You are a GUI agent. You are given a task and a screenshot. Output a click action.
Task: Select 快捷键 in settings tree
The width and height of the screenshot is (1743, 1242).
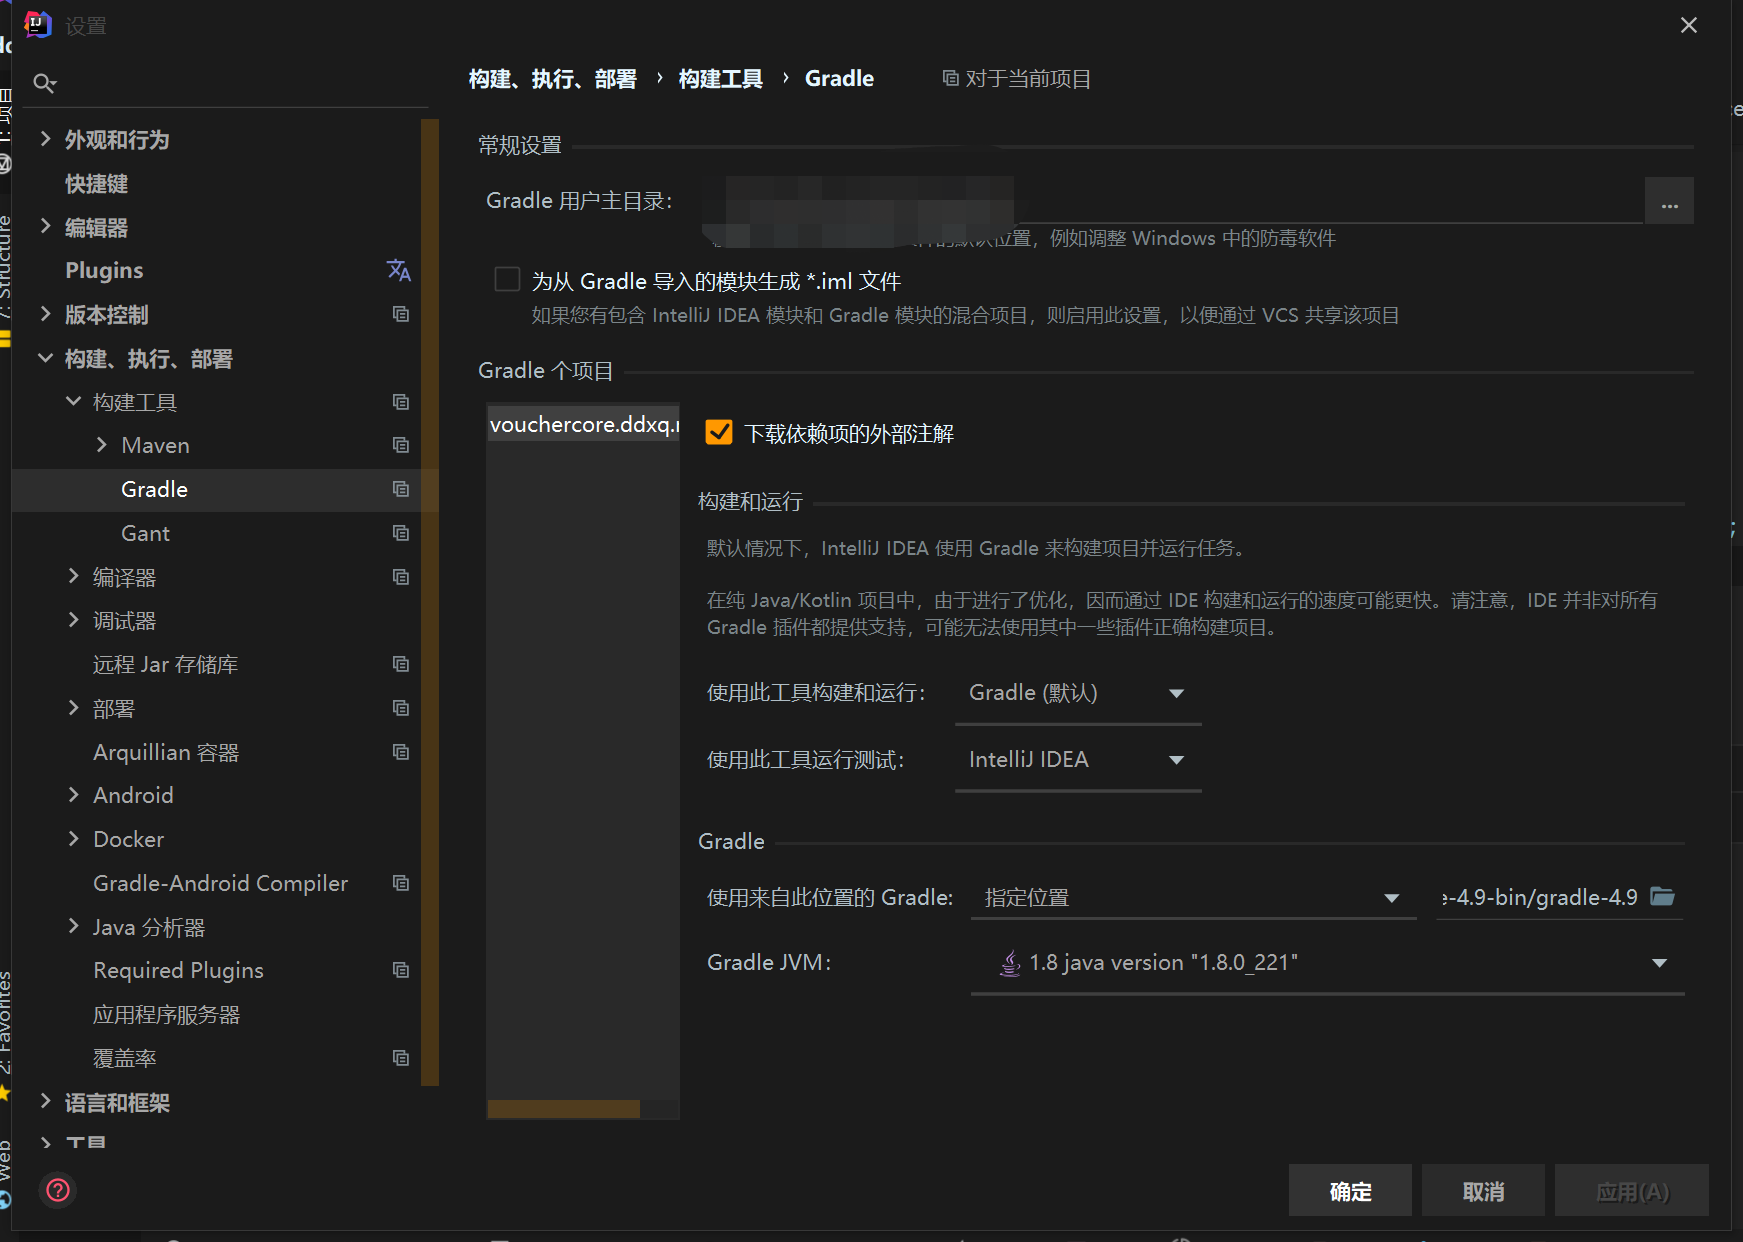96,184
